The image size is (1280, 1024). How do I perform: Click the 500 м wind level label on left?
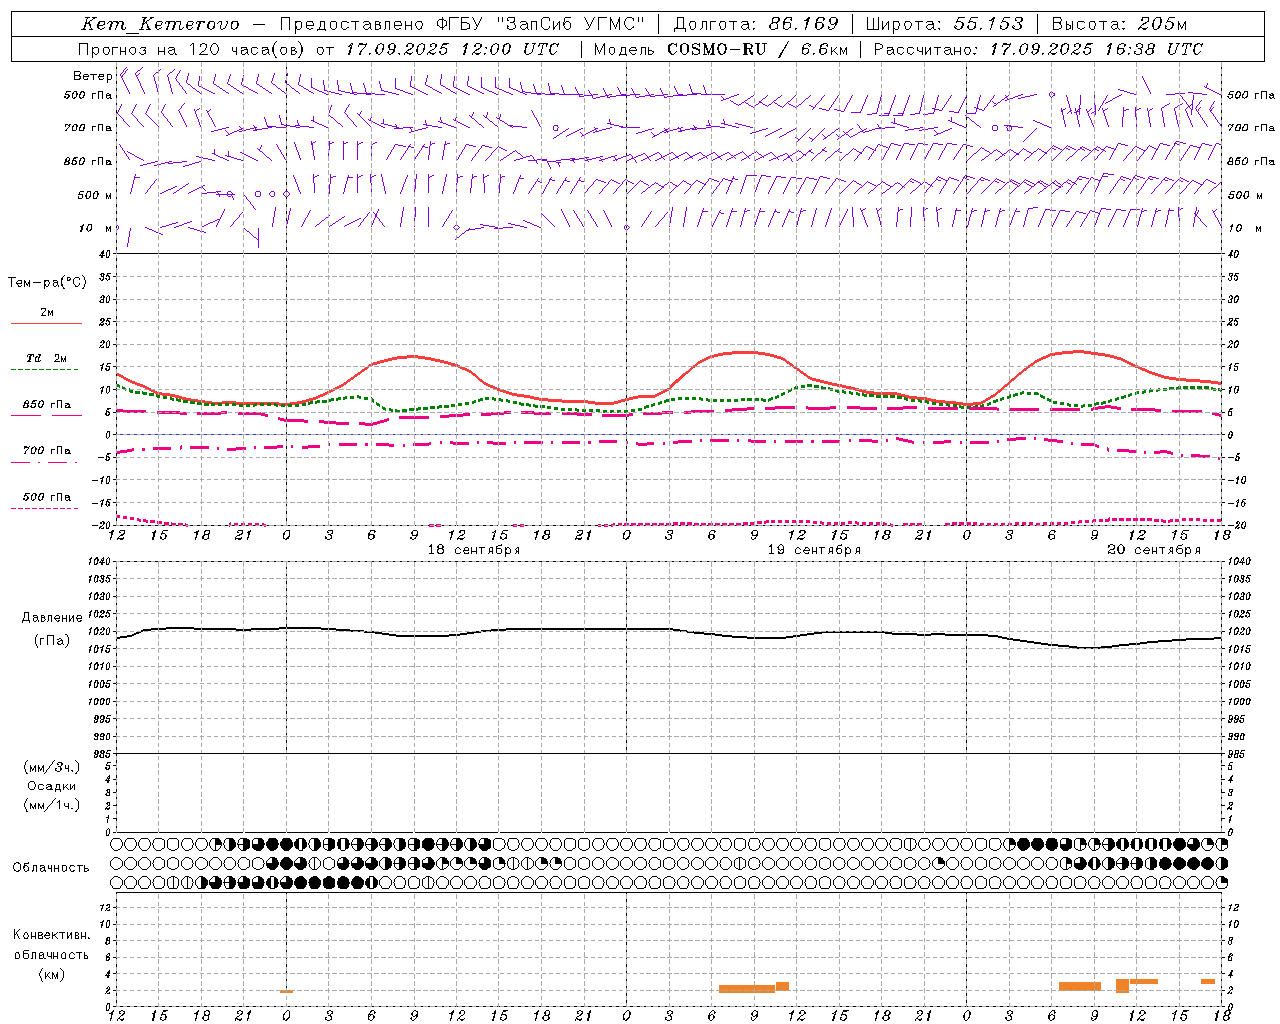point(95,196)
